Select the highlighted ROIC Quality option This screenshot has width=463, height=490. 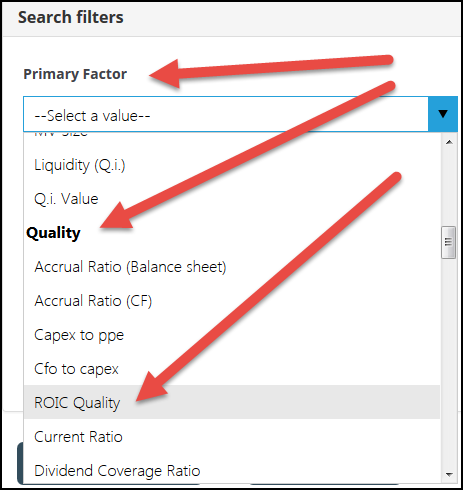tap(232, 402)
